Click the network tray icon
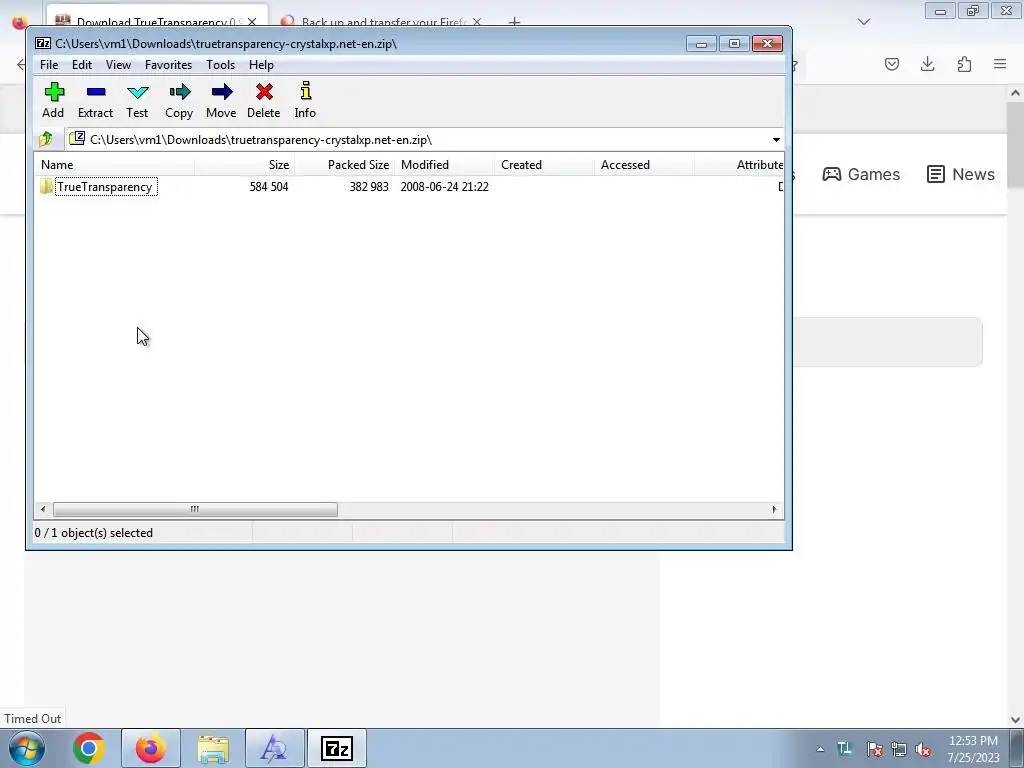 point(899,749)
